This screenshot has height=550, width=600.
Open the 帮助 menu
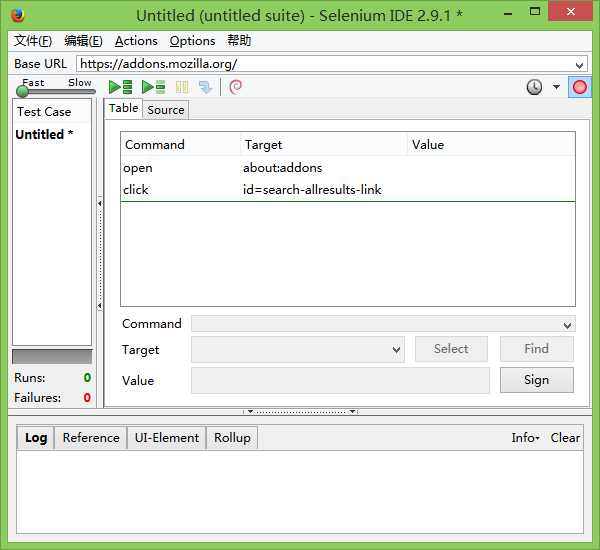239,41
